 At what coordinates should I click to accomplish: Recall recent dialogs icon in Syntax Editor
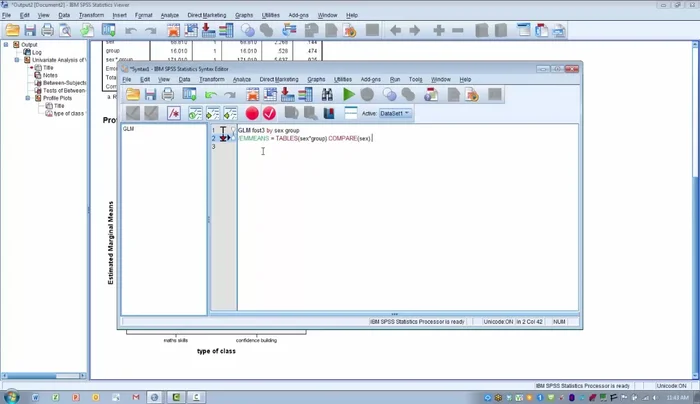(x=189, y=94)
